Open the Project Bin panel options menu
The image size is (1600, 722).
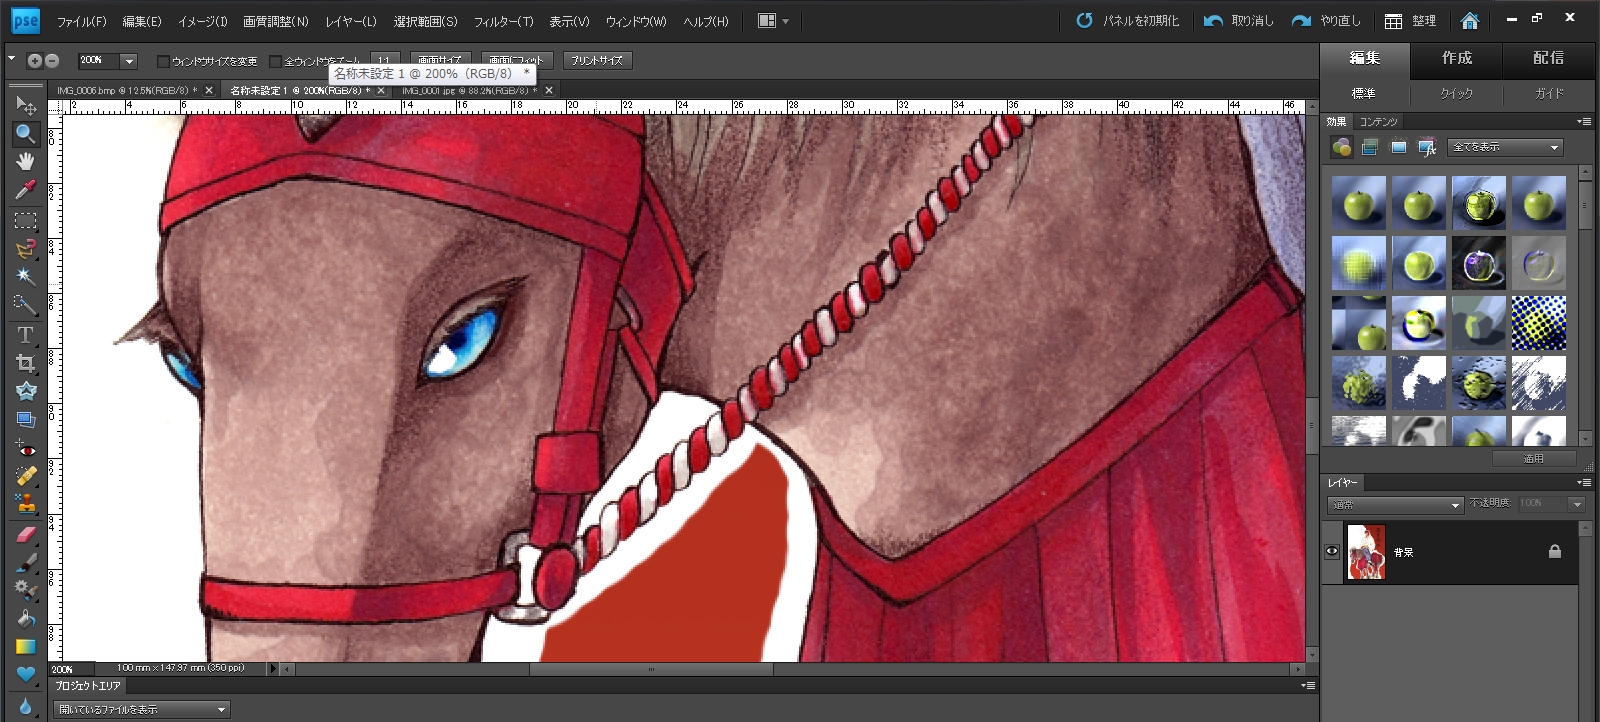pos(1308,686)
